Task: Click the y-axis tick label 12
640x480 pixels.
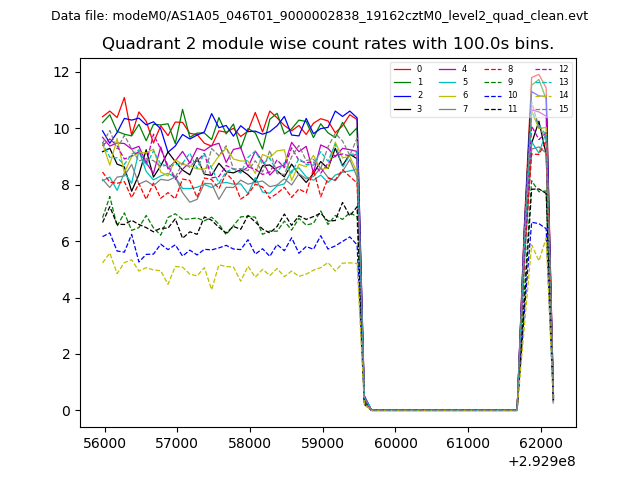Action: pos(62,72)
